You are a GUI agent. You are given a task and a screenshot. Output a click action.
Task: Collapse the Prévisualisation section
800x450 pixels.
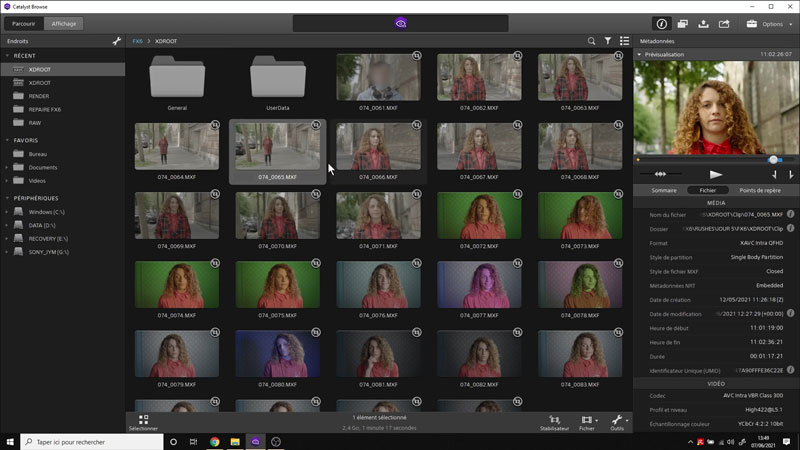coord(639,55)
